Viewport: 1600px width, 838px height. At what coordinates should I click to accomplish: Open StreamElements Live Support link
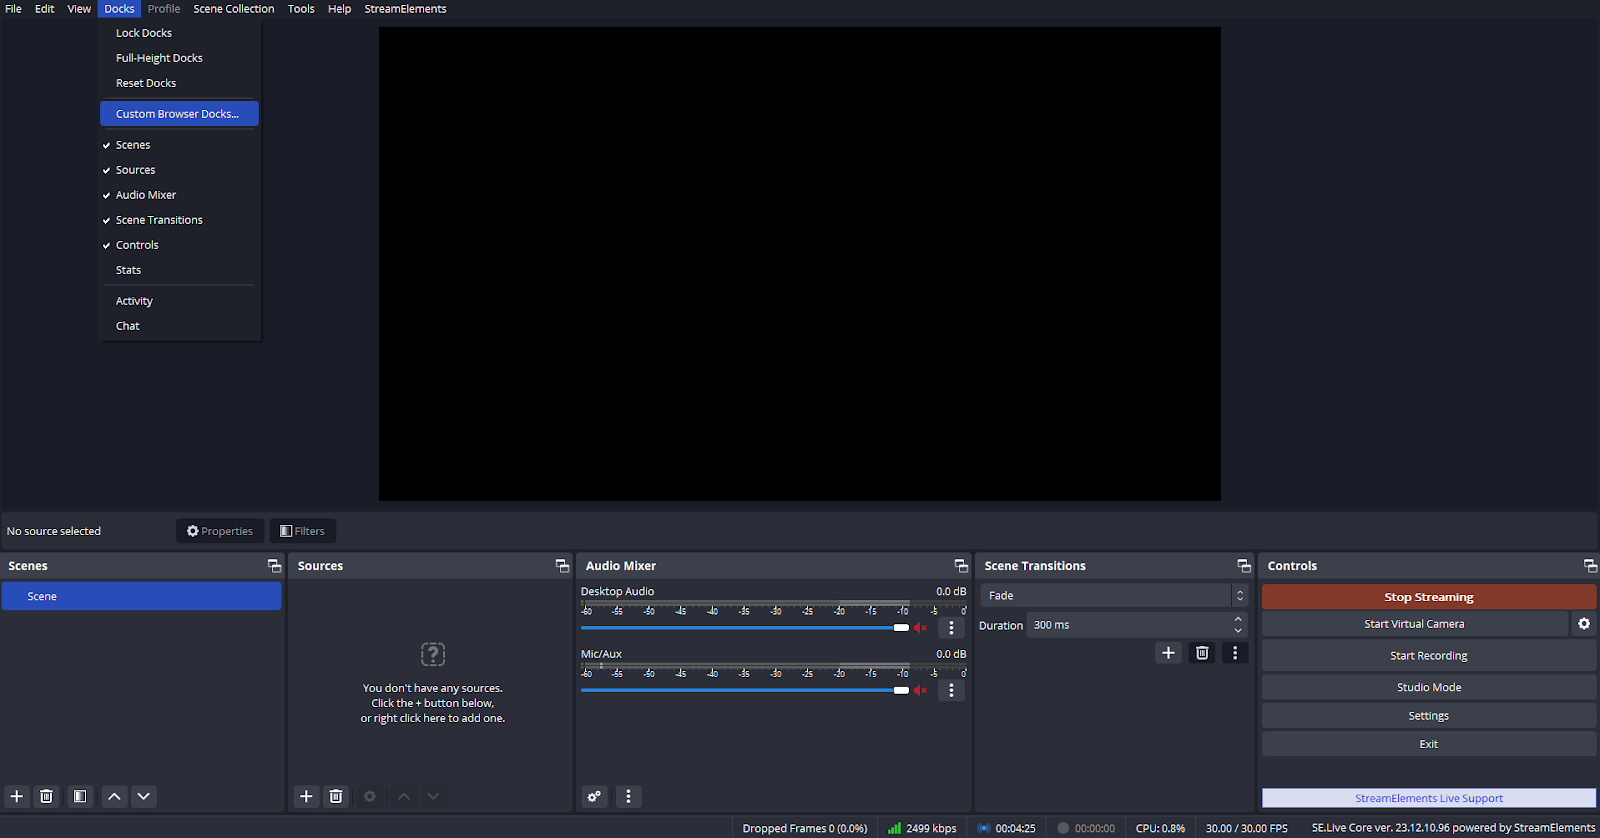[1428, 798]
